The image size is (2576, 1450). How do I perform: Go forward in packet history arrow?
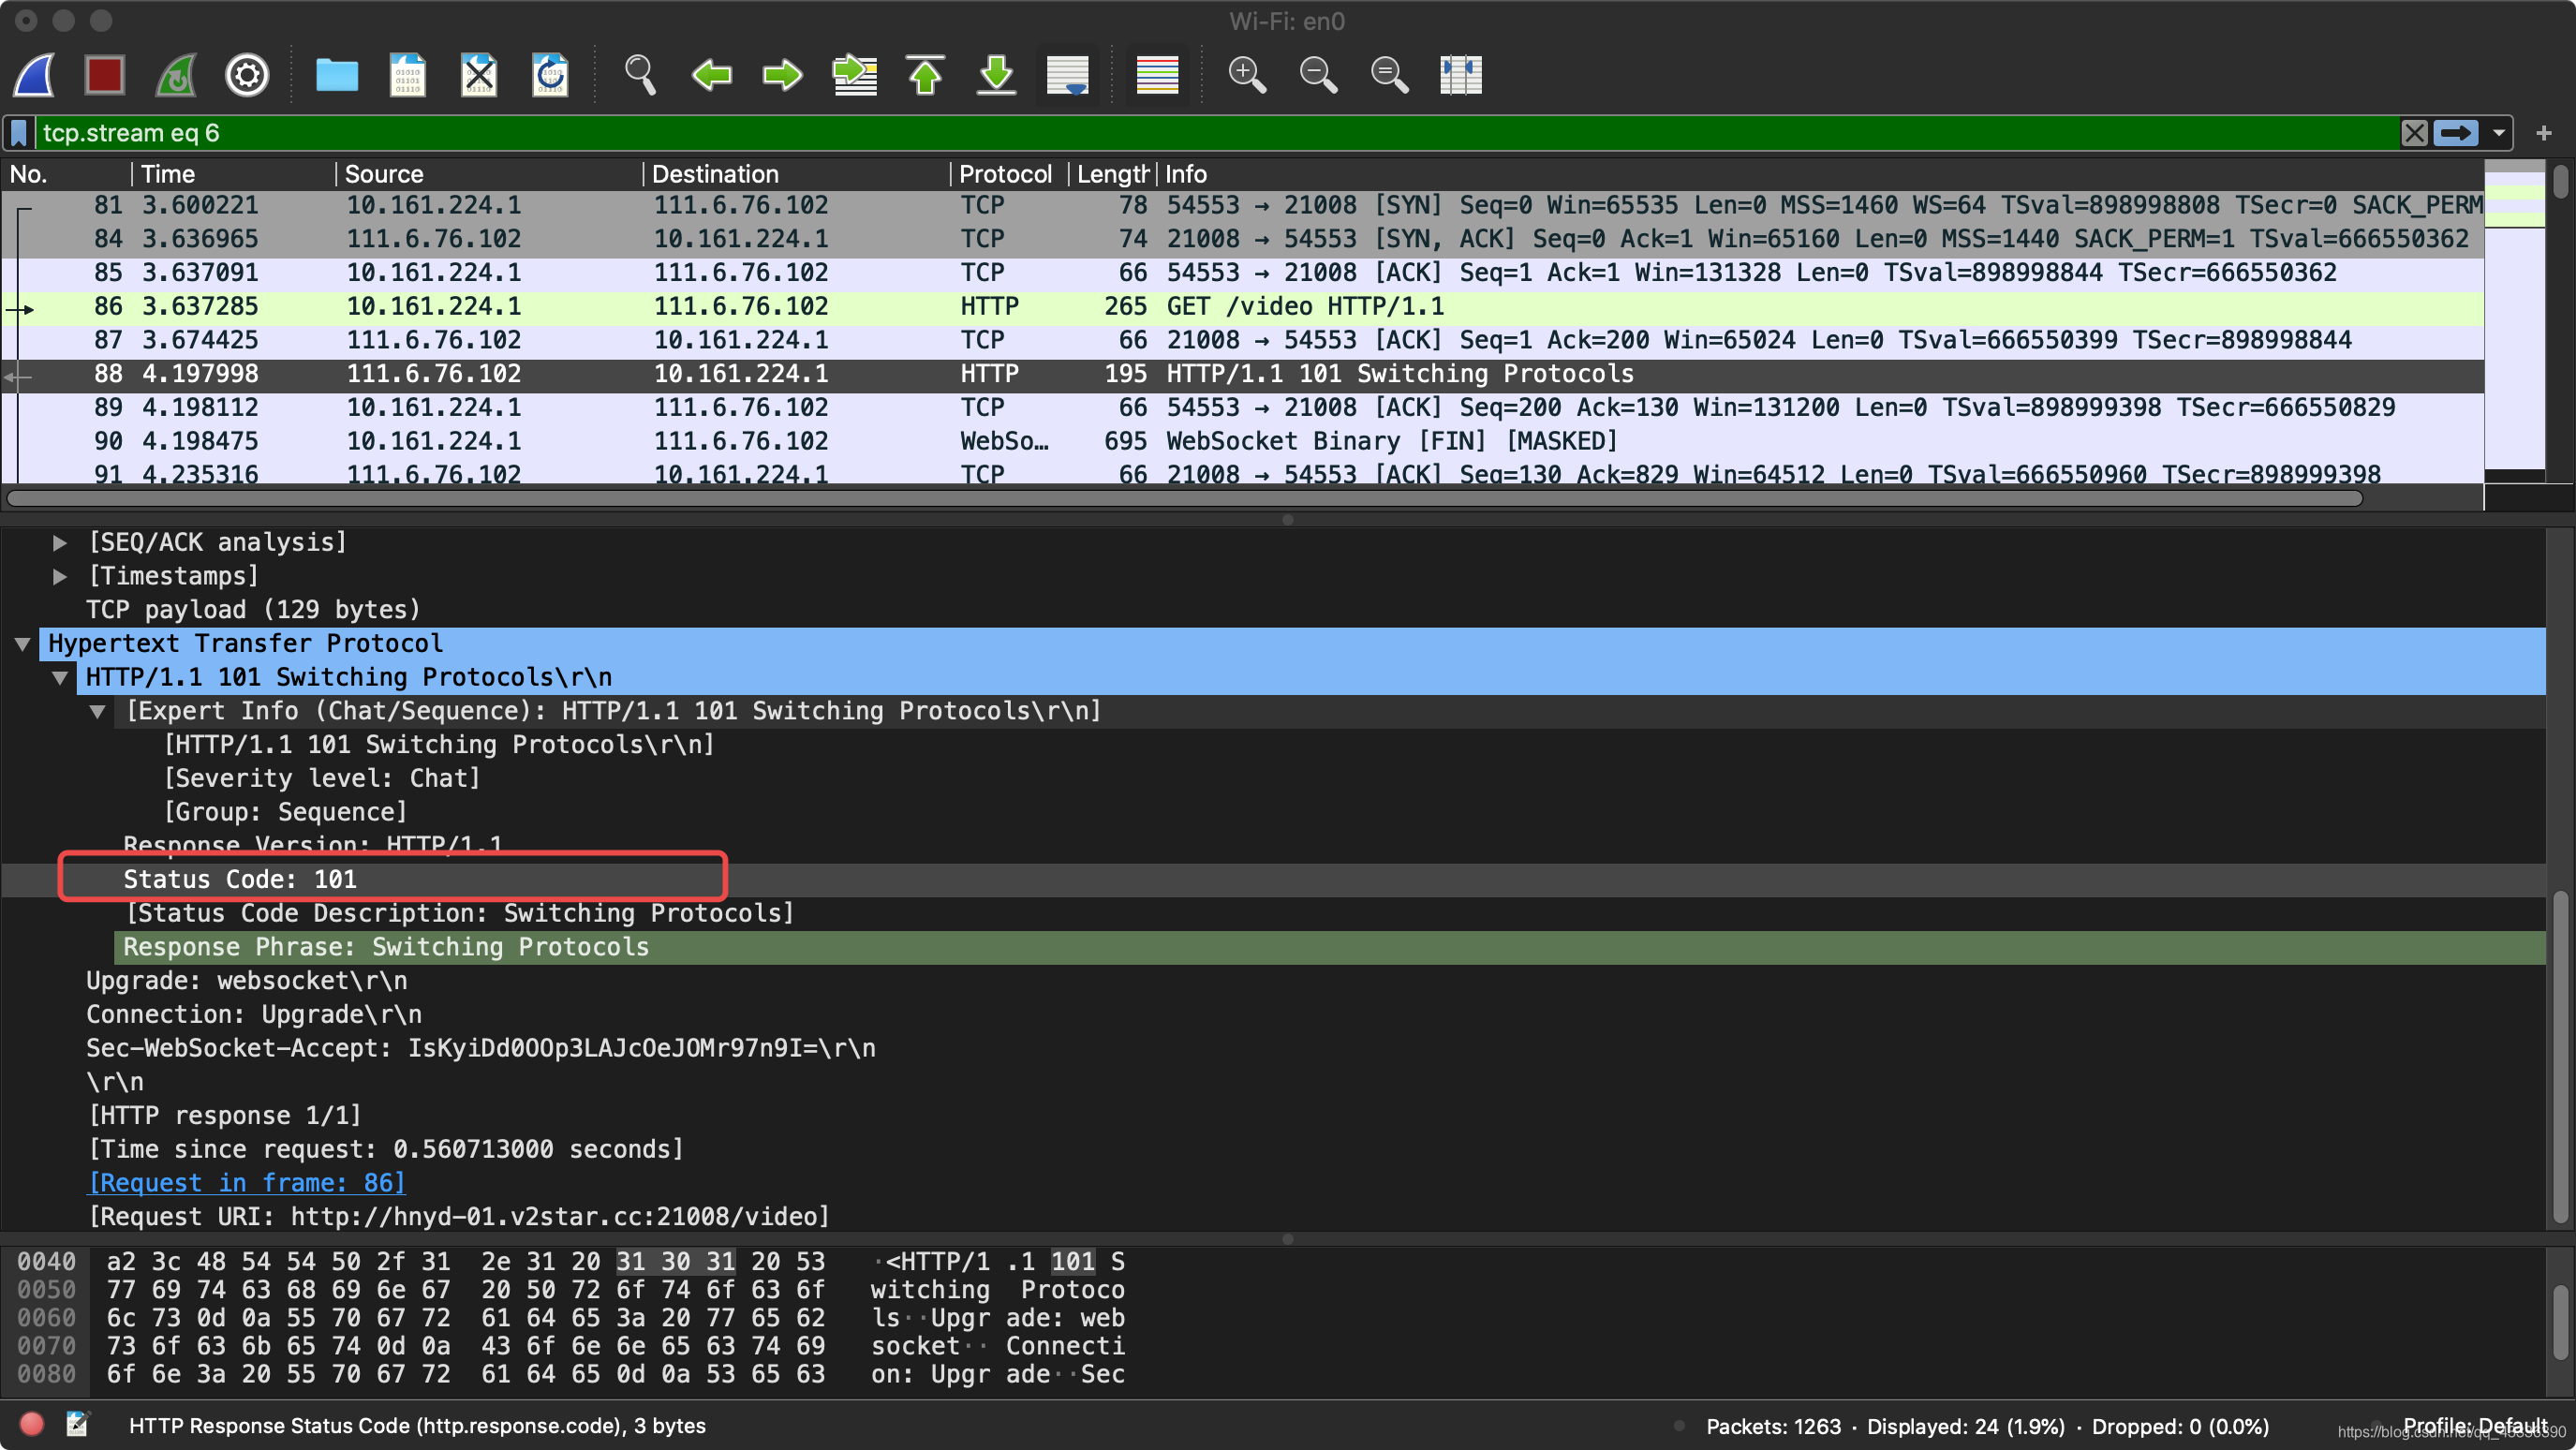[x=782, y=75]
